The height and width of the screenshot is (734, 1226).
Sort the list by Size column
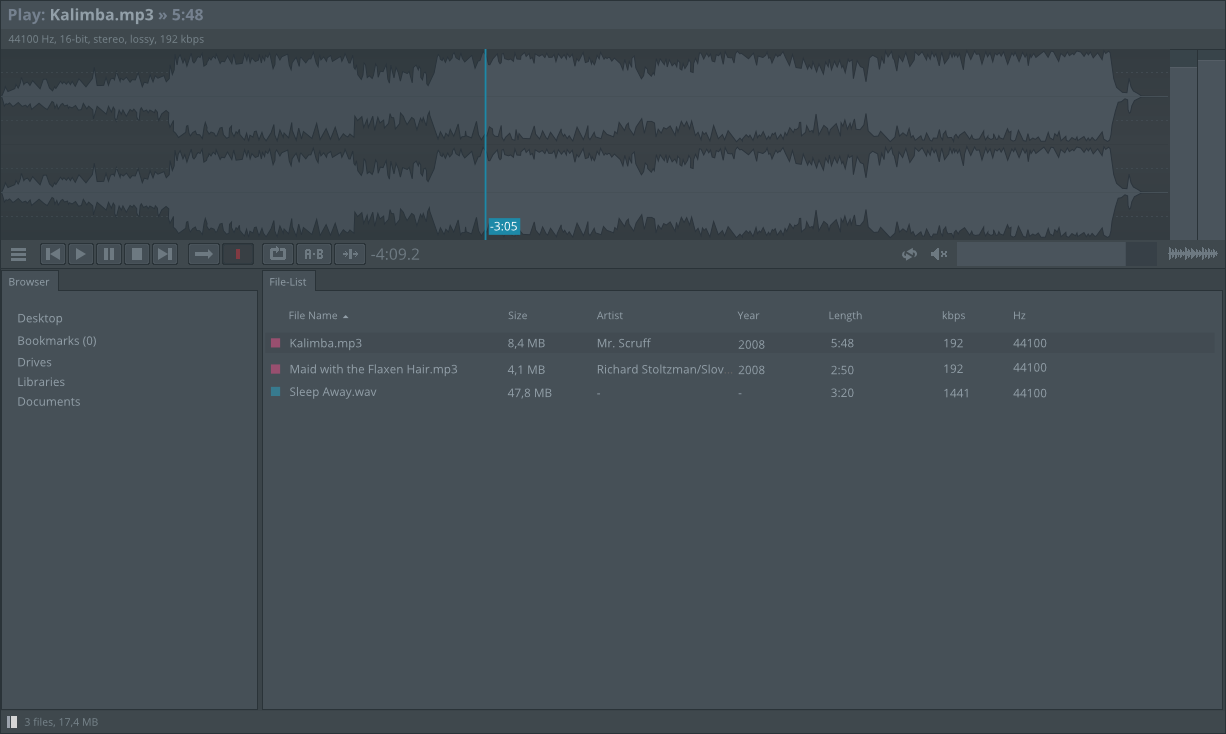517,315
